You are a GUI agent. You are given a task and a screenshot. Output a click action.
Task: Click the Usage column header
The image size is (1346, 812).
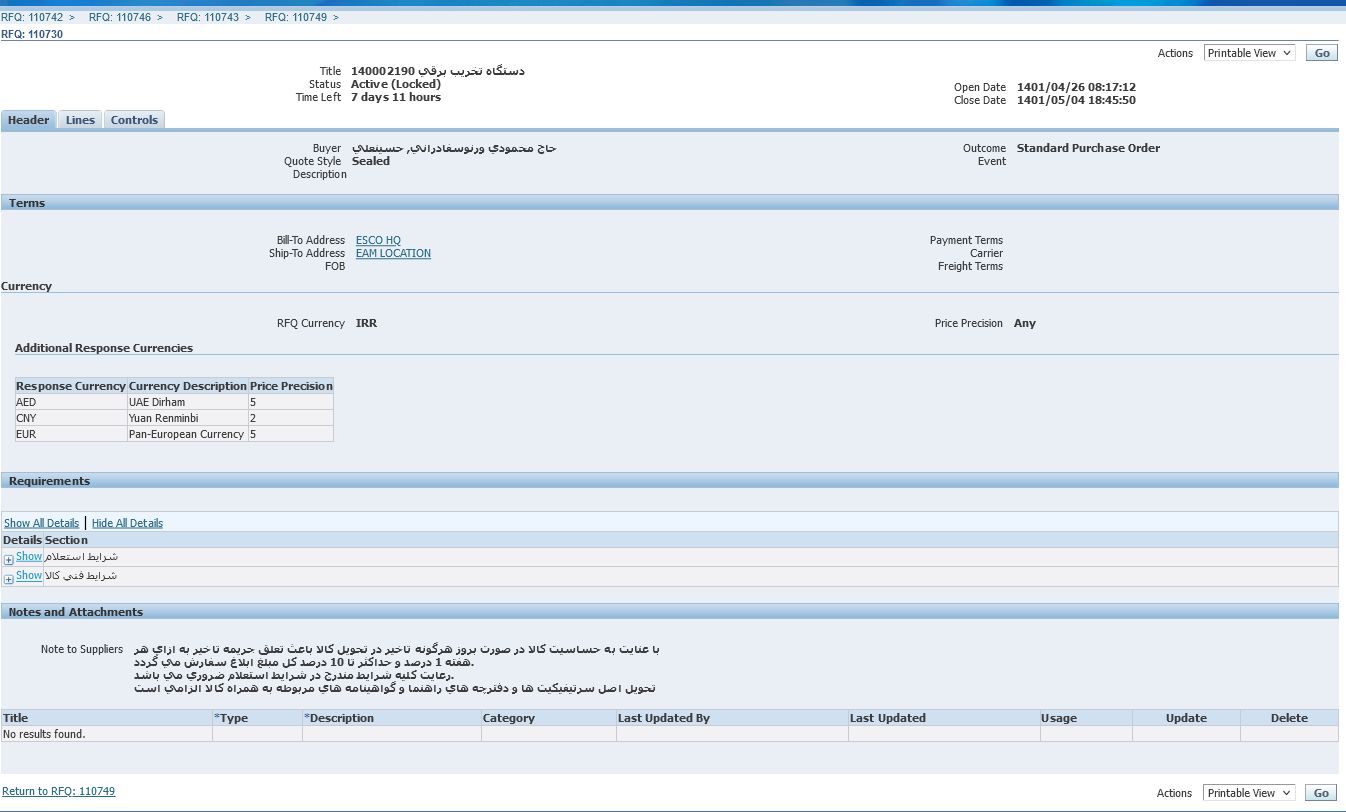(x=1086, y=718)
